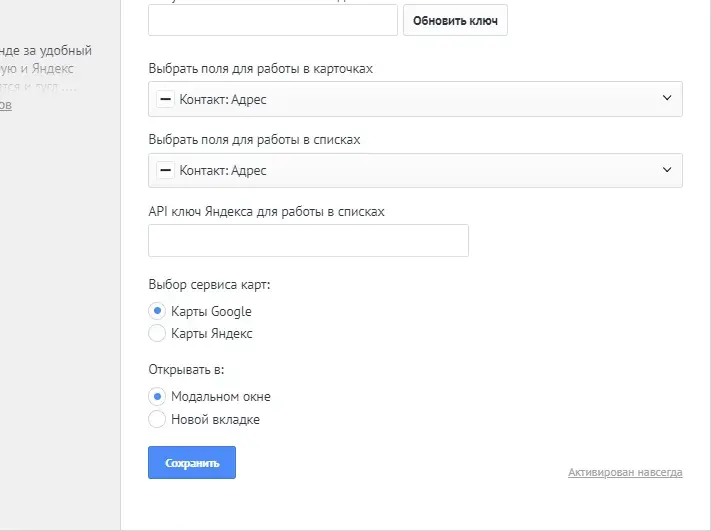Select Карты Google radio option
The image size is (711, 531).
coord(157,311)
